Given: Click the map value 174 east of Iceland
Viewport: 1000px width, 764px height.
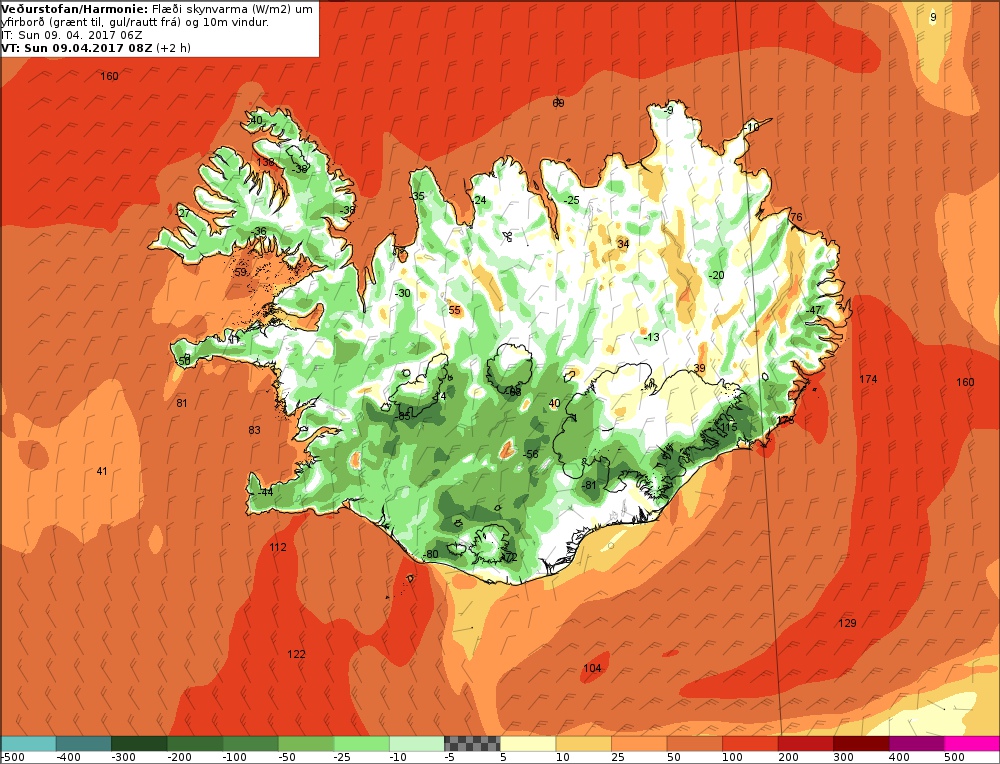Looking at the screenshot, I should coord(868,379).
